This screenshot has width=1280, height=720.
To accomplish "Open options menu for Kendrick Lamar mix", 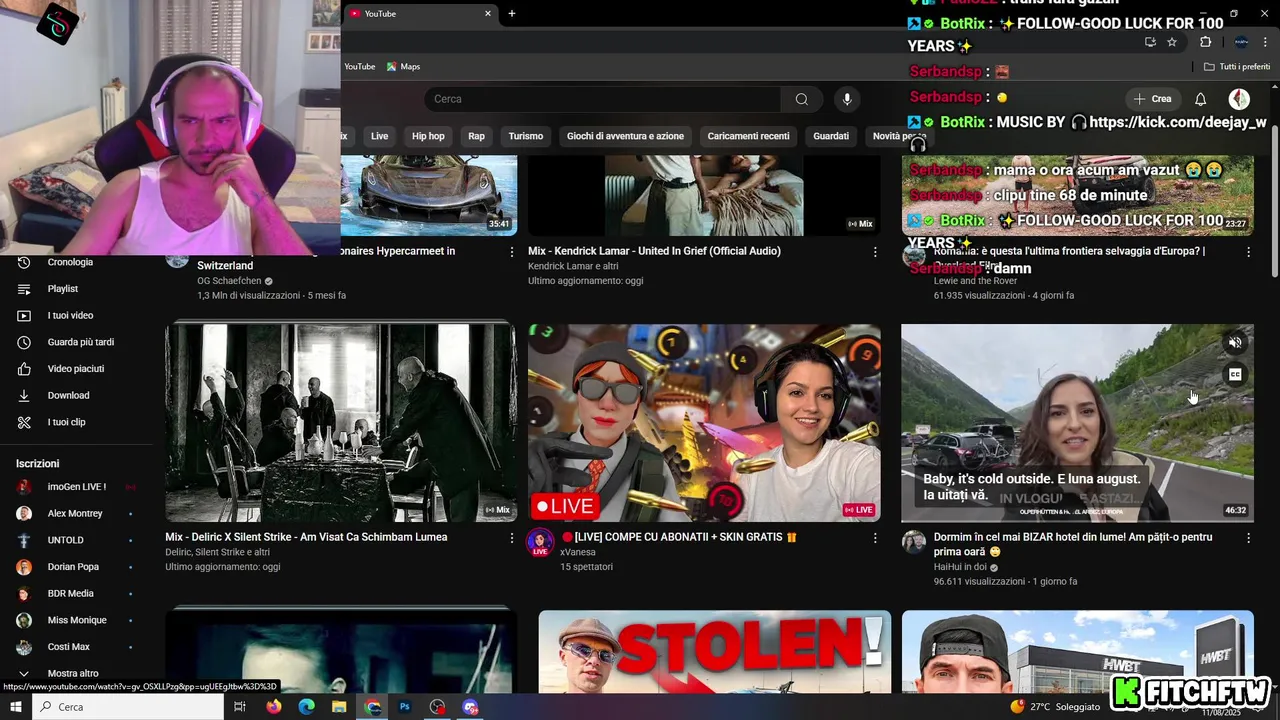I will [875, 252].
